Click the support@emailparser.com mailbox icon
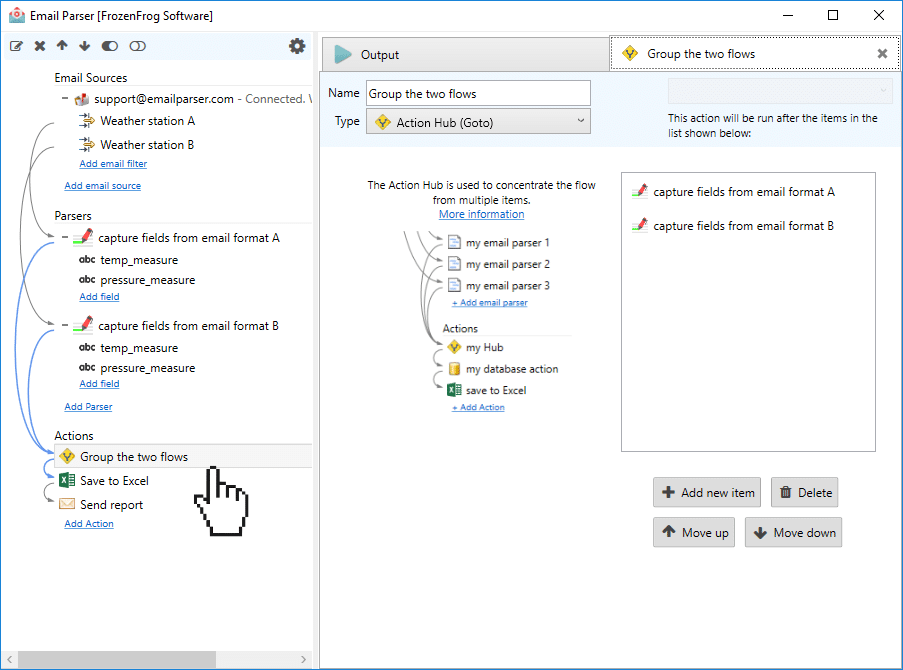The image size is (903, 670). (82, 99)
